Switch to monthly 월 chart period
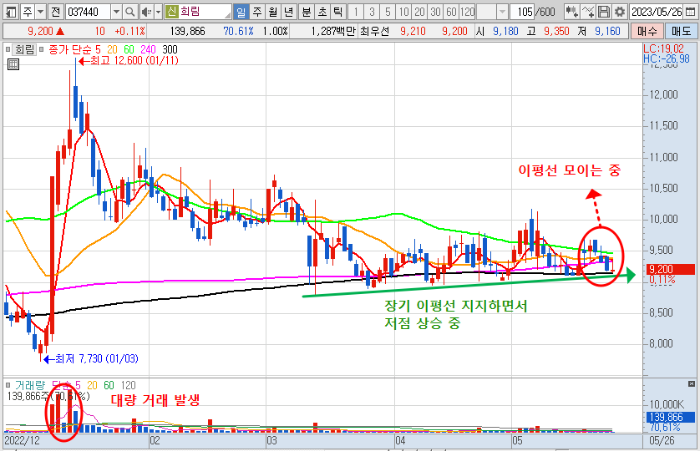 (273, 11)
